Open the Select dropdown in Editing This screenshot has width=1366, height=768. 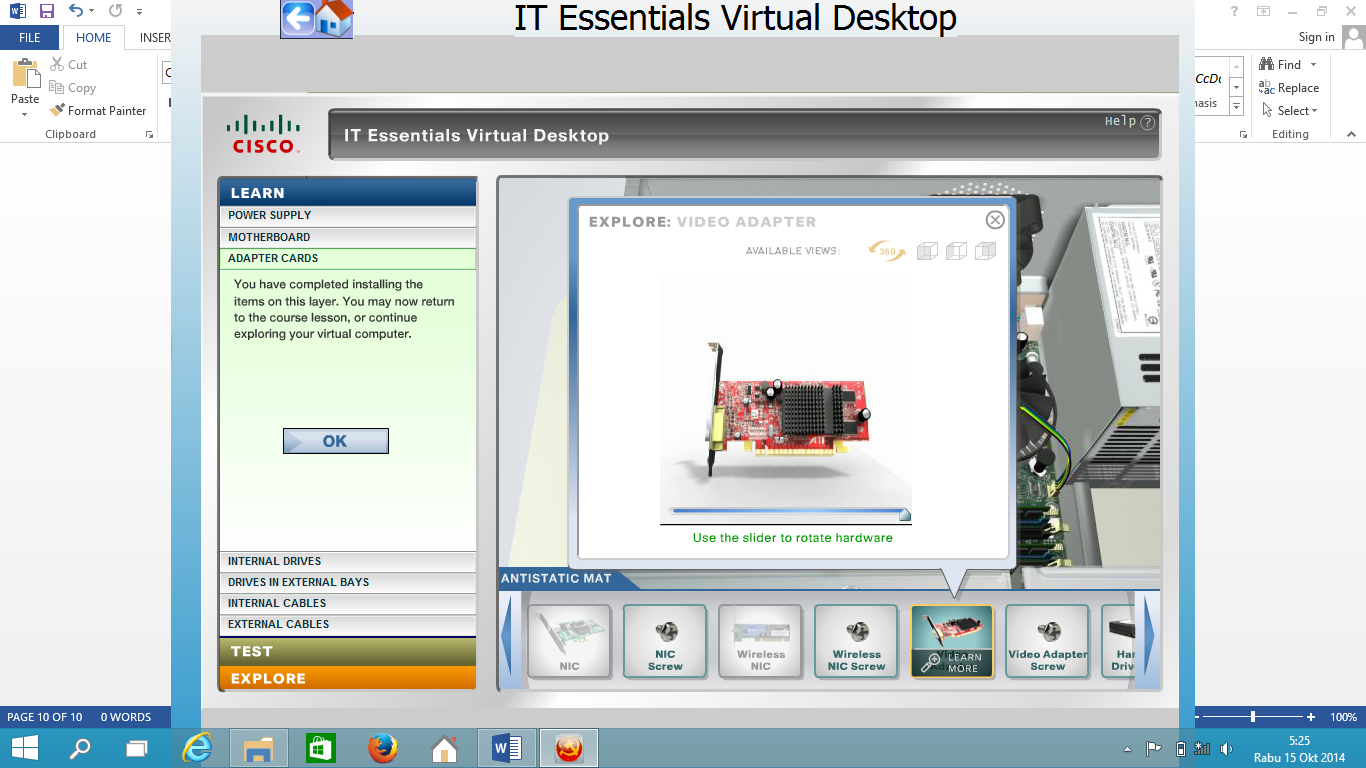click(x=1290, y=111)
